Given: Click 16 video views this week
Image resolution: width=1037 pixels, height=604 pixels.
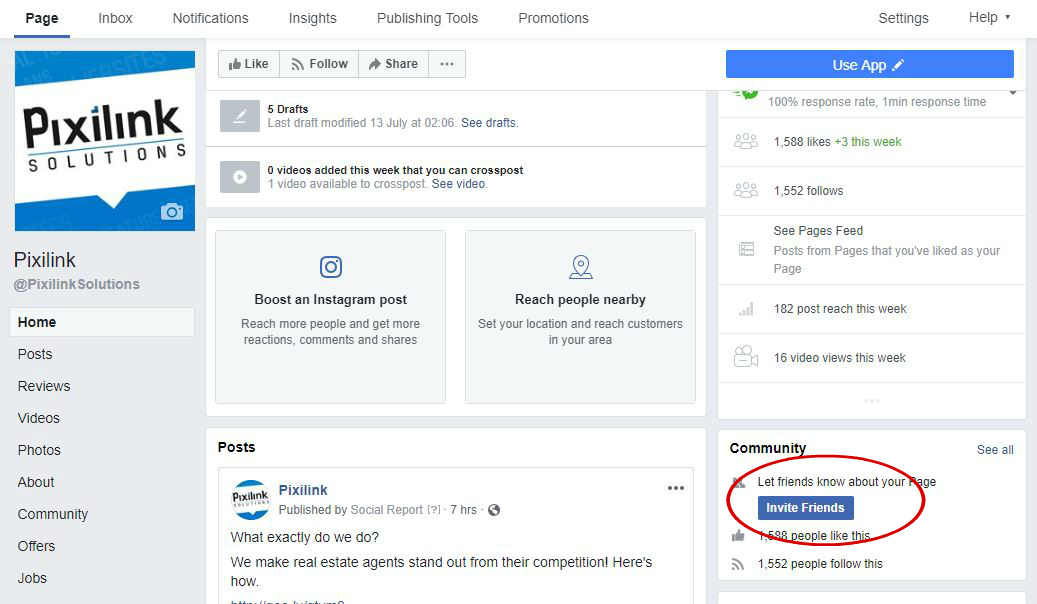Looking at the screenshot, I should (839, 358).
